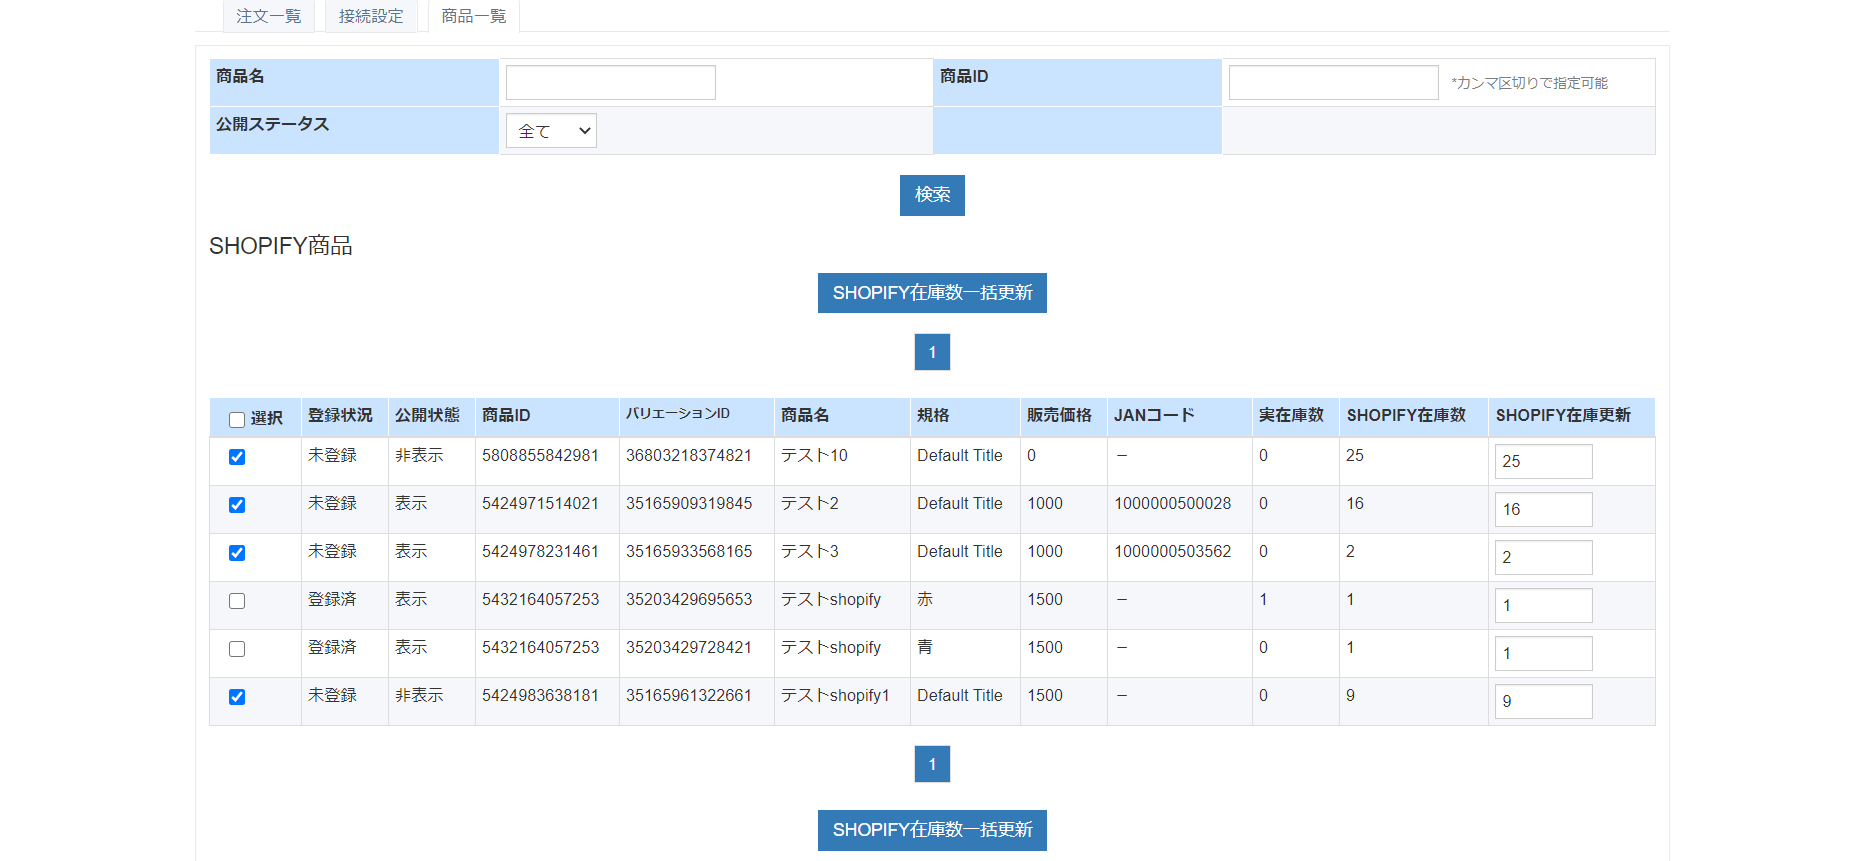The image size is (1875, 861).
Task: Select the 商品一覧 tab
Action: click(x=474, y=16)
